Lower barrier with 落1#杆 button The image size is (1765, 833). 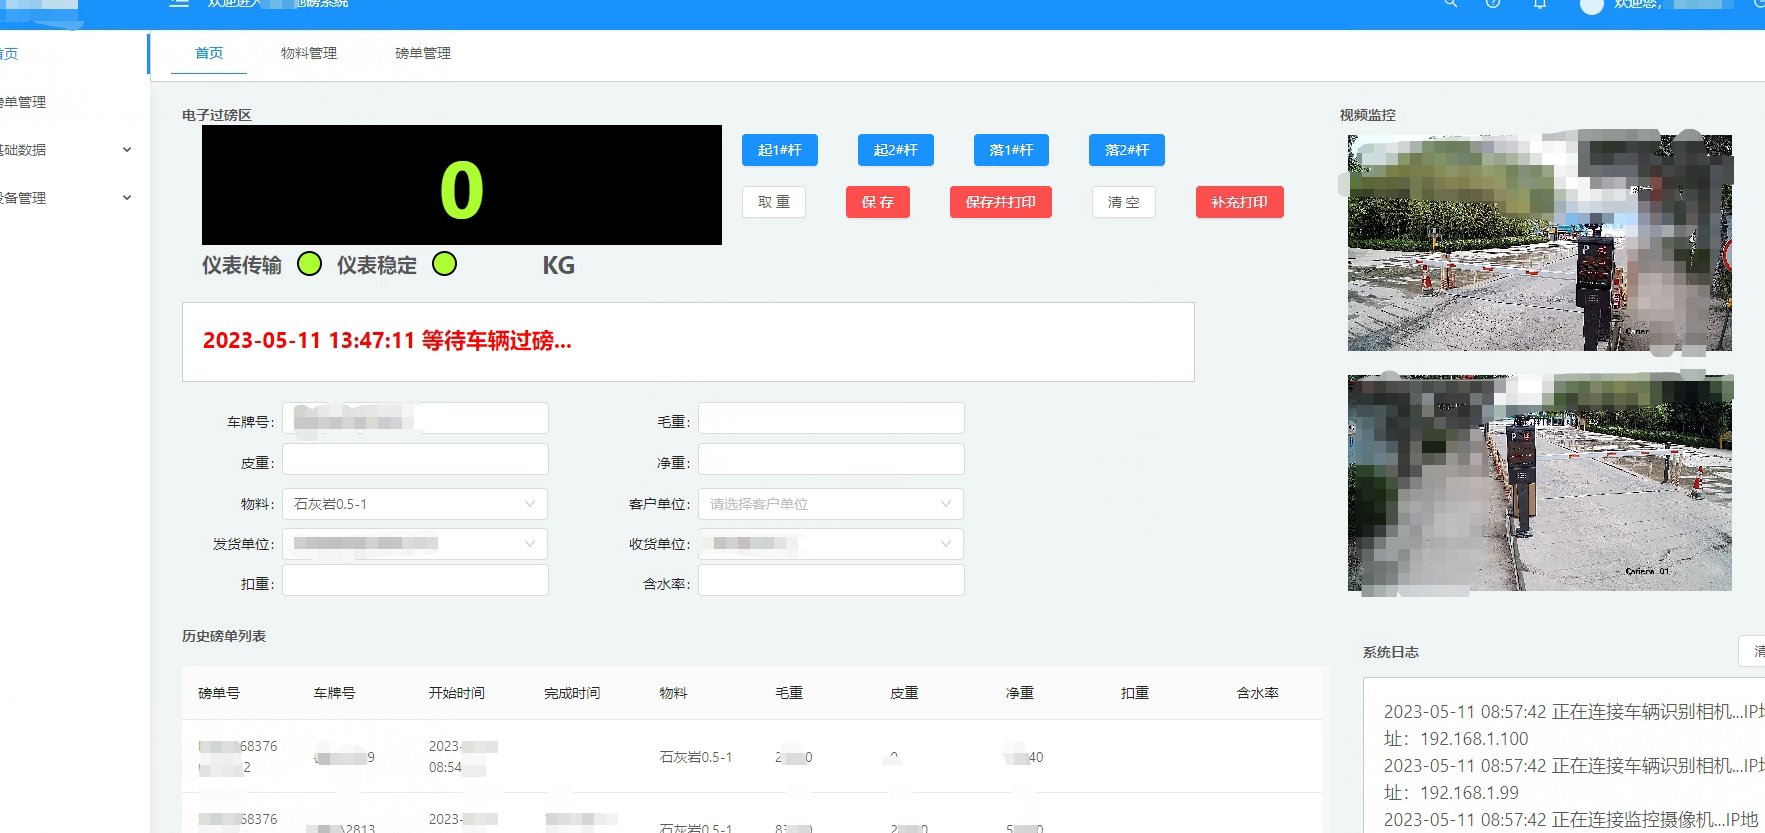1011,150
